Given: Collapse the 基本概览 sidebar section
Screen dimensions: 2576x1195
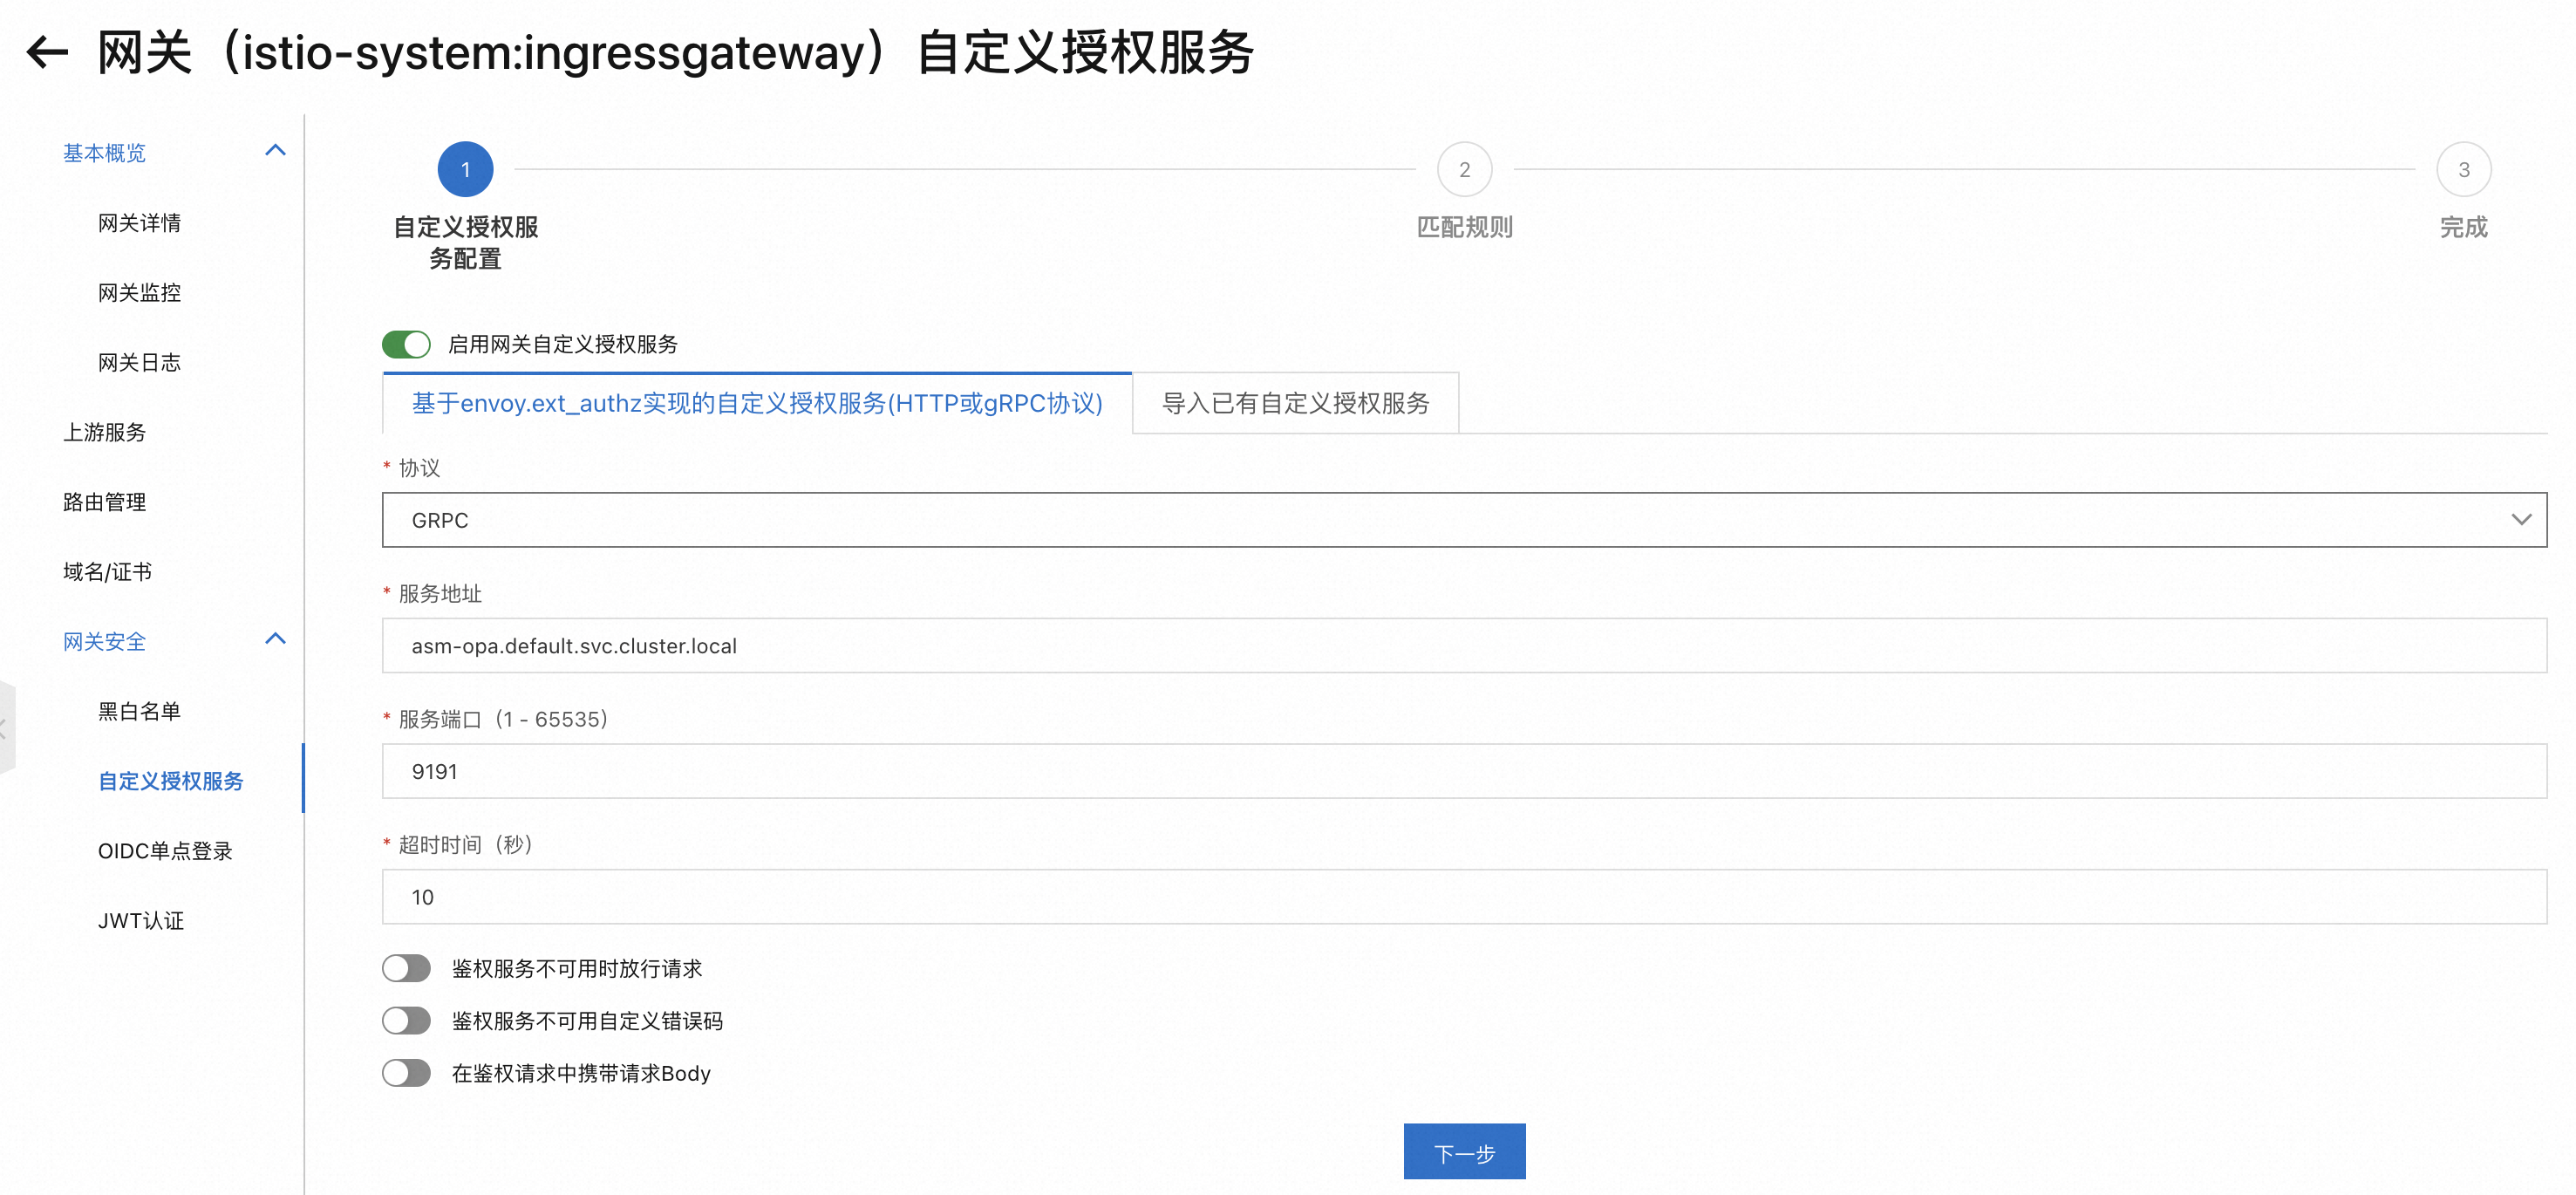Looking at the screenshot, I should (x=275, y=152).
